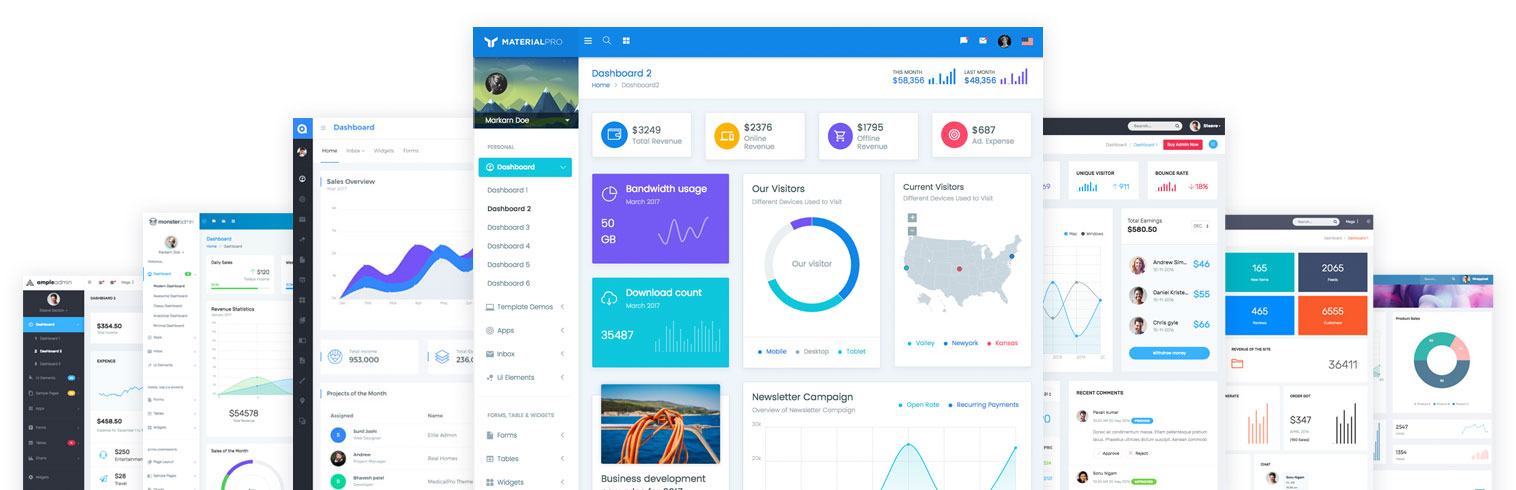Toggle the Mobile legend in Our Visitors
Screen dimensions: 1516x490
[773, 352]
